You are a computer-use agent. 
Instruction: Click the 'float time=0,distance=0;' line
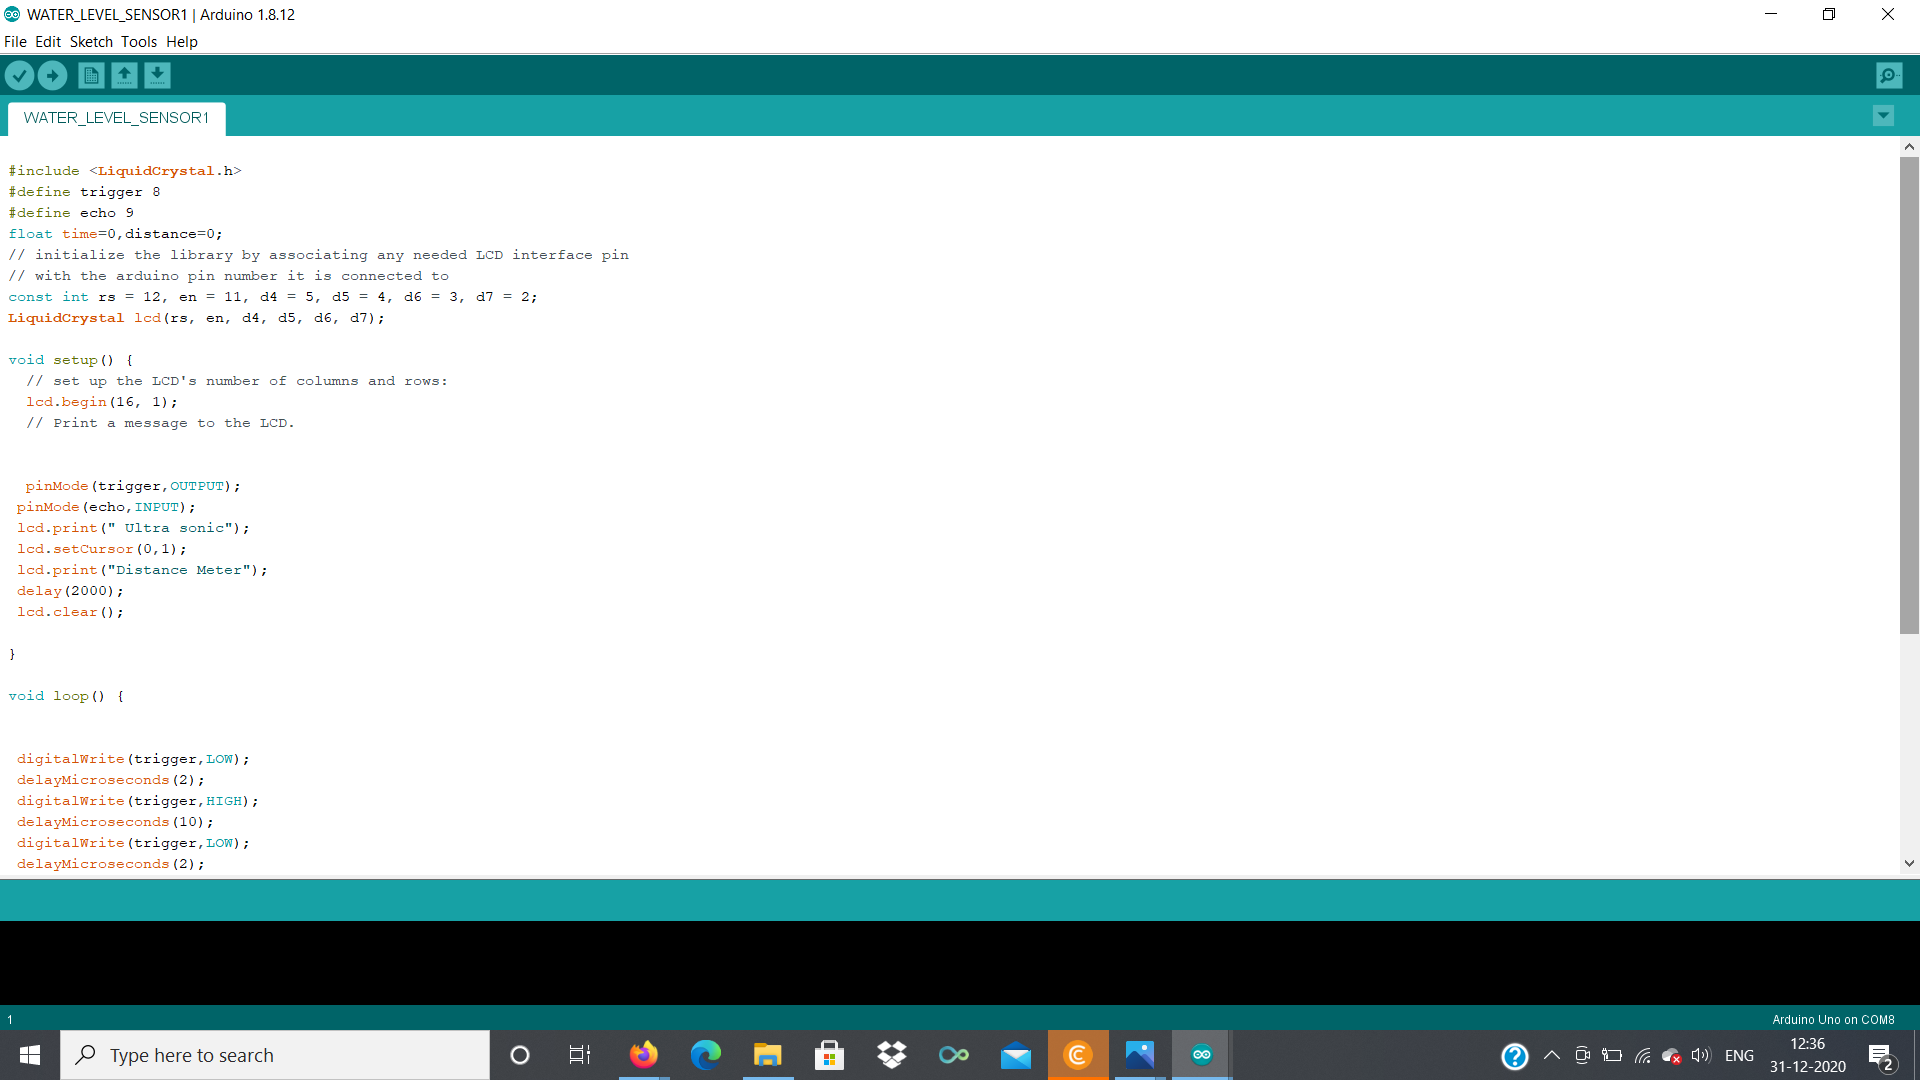[116, 234]
